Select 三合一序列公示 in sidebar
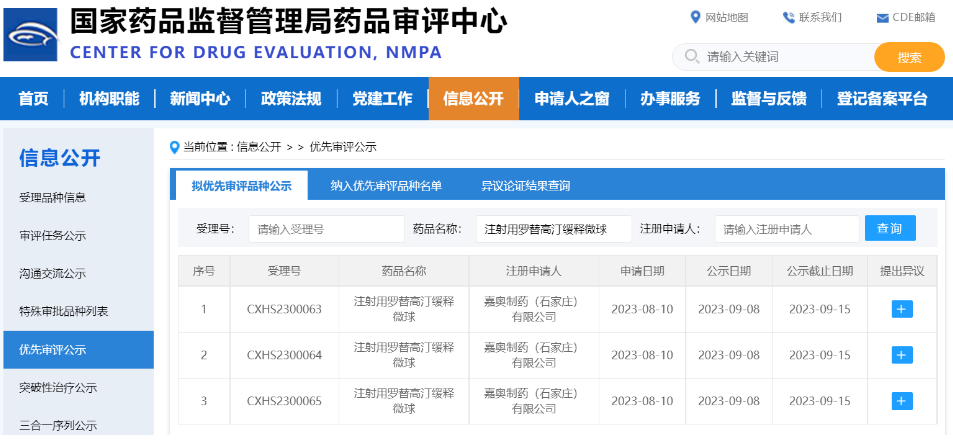The image size is (953, 445). (58, 426)
